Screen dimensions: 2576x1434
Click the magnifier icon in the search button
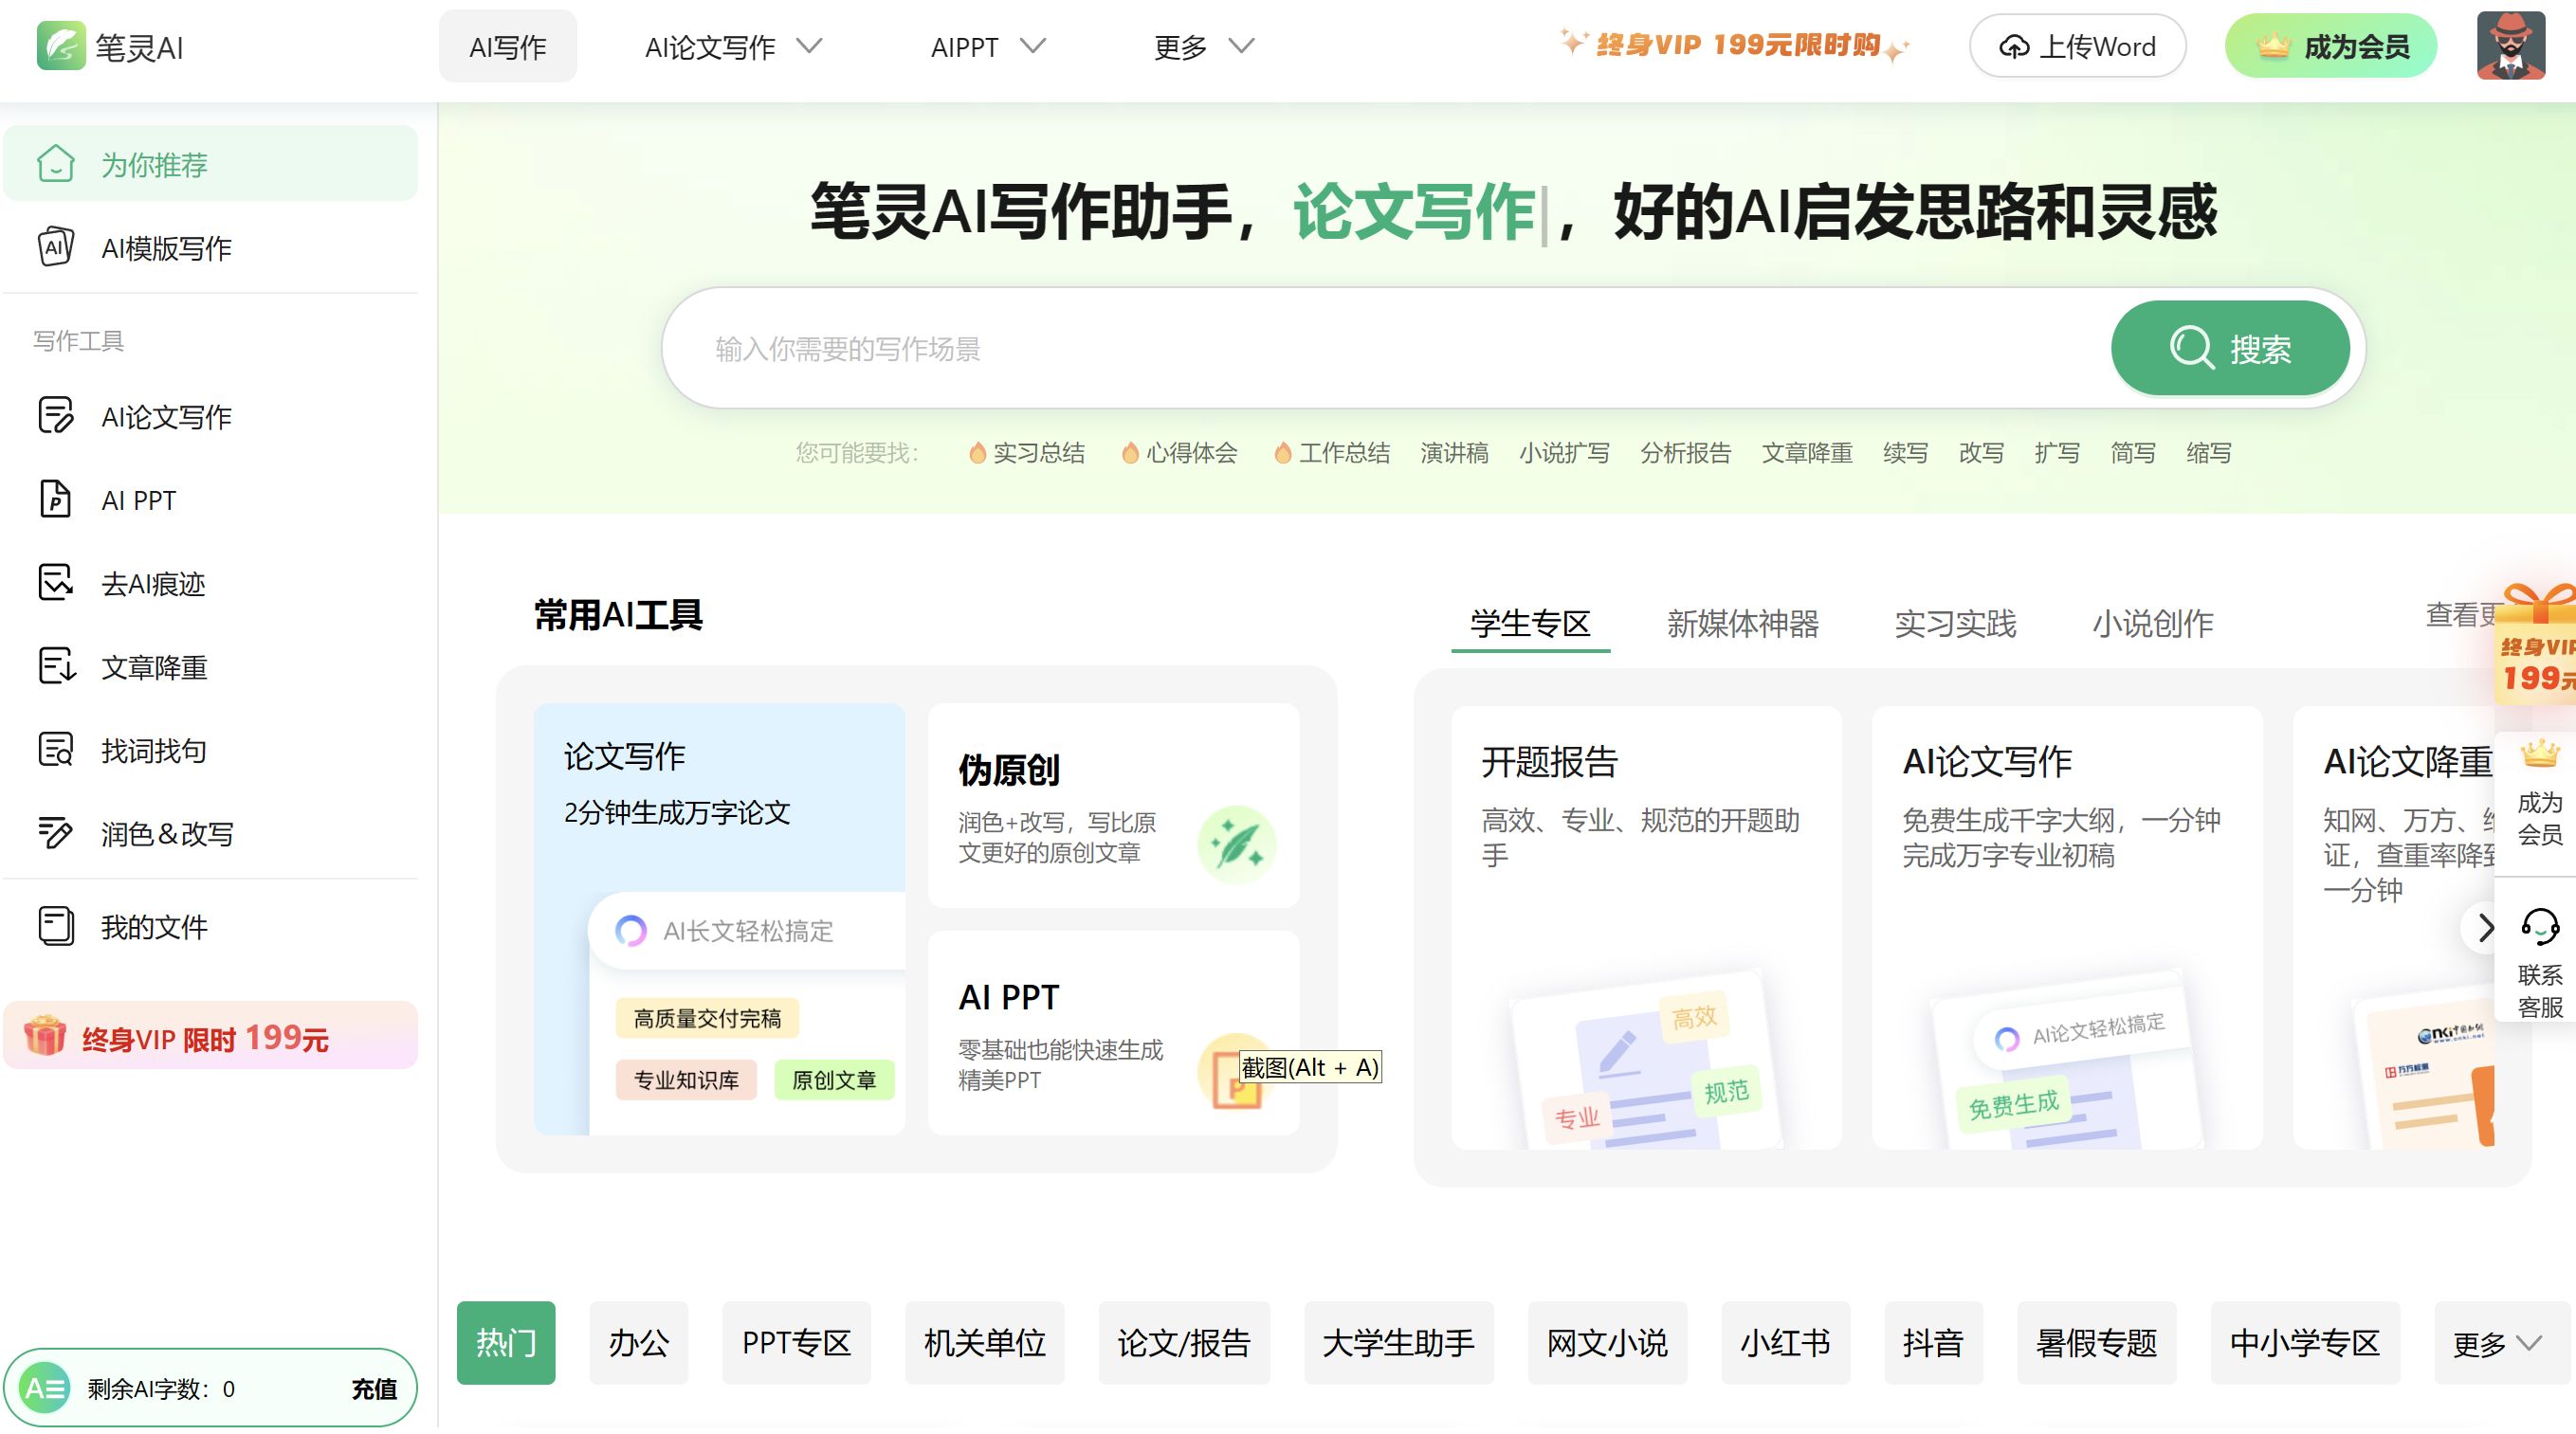2191,348
